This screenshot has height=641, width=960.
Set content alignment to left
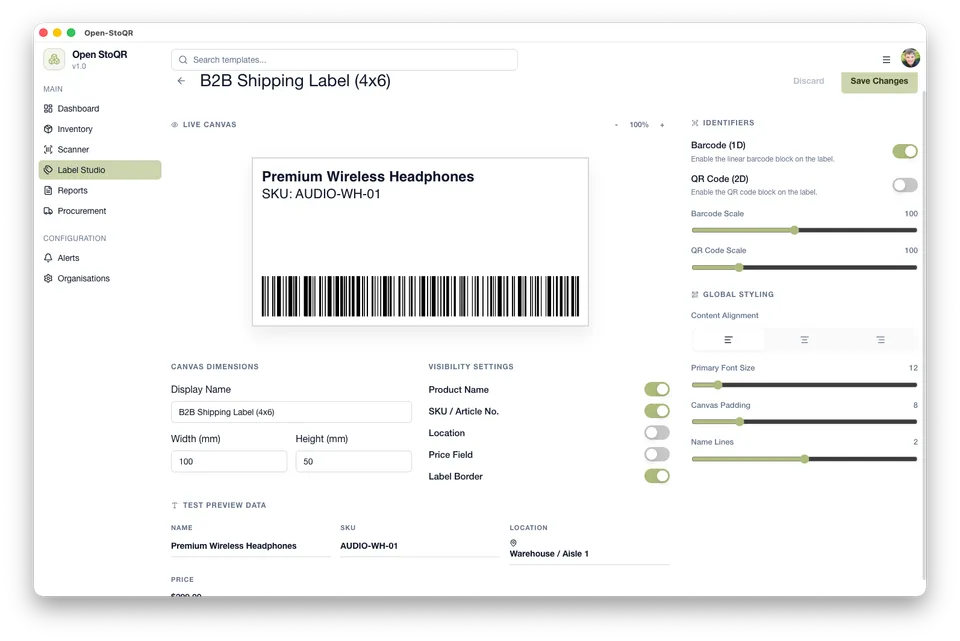[x=728, y=340]
